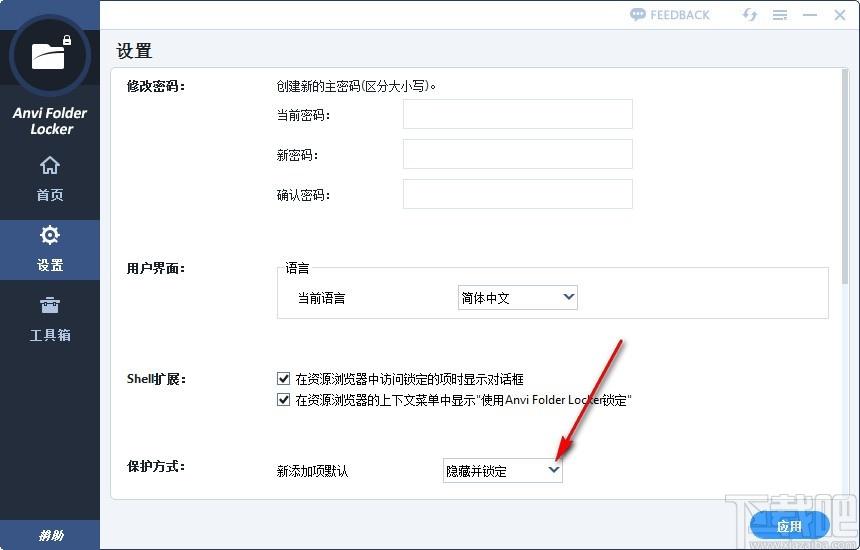Click the 用户界面 section label
The height and width of the screenshot is (550, 860).
pos(156,268)
